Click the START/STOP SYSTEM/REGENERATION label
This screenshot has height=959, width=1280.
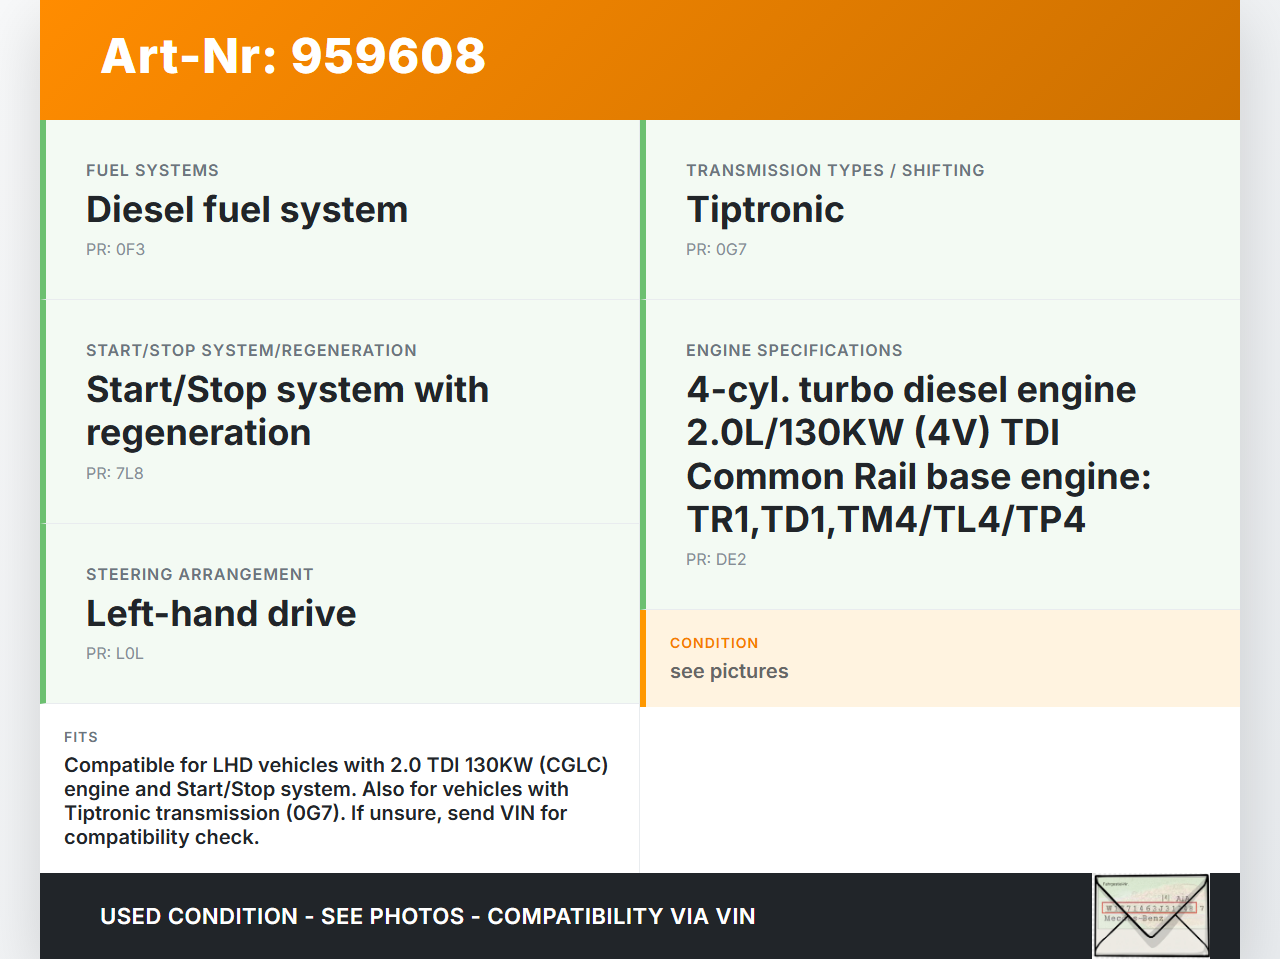coord(251,351)
